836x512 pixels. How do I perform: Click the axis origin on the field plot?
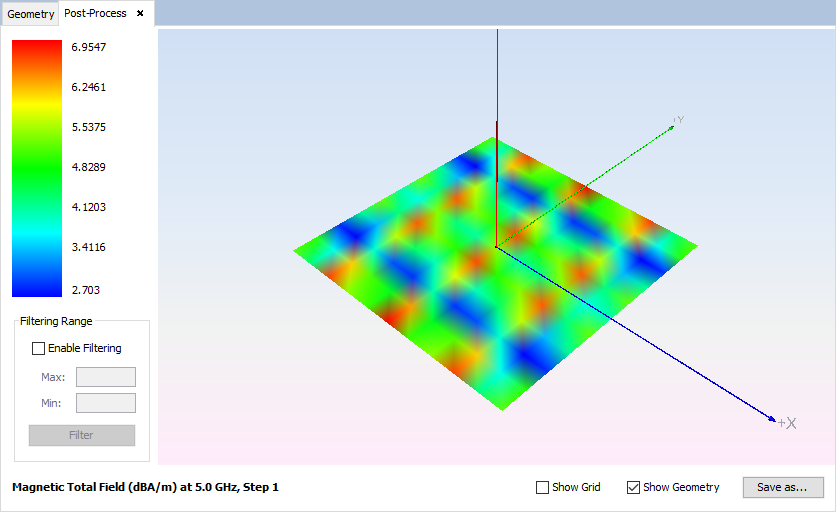tap(497, 245)
